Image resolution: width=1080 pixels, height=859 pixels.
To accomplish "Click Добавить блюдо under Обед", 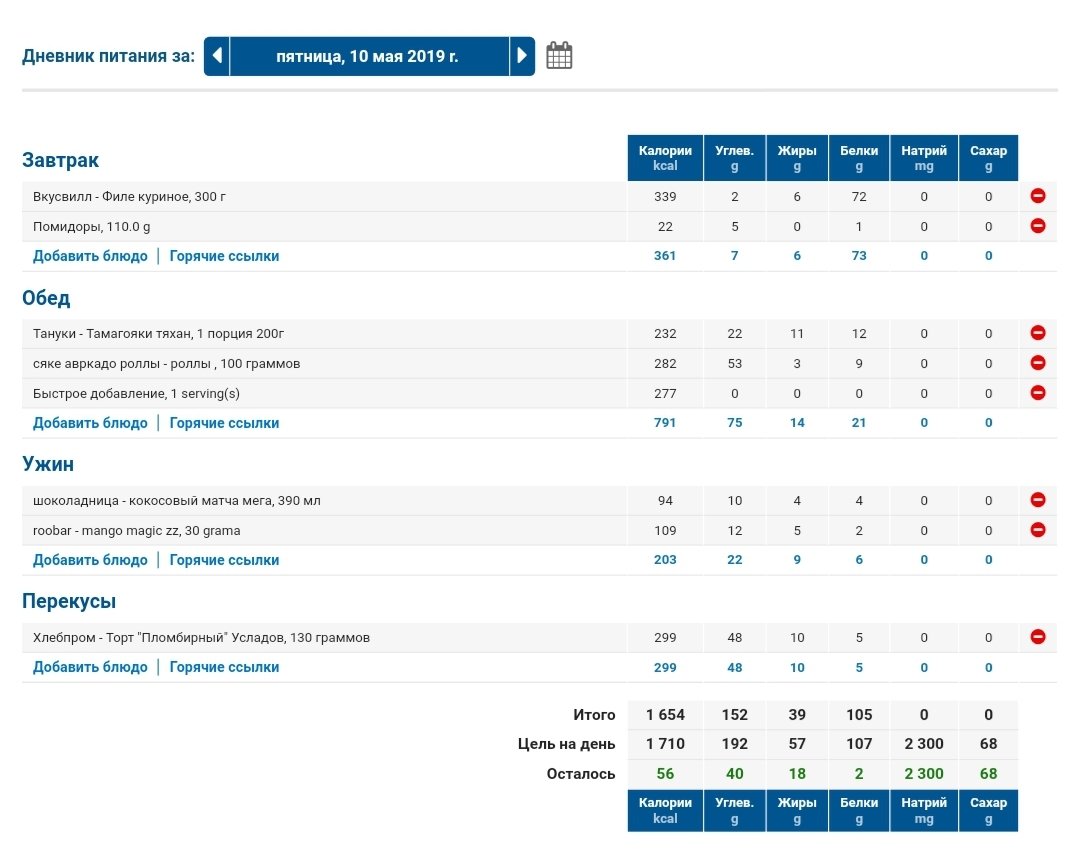I will tap(90, 423).
